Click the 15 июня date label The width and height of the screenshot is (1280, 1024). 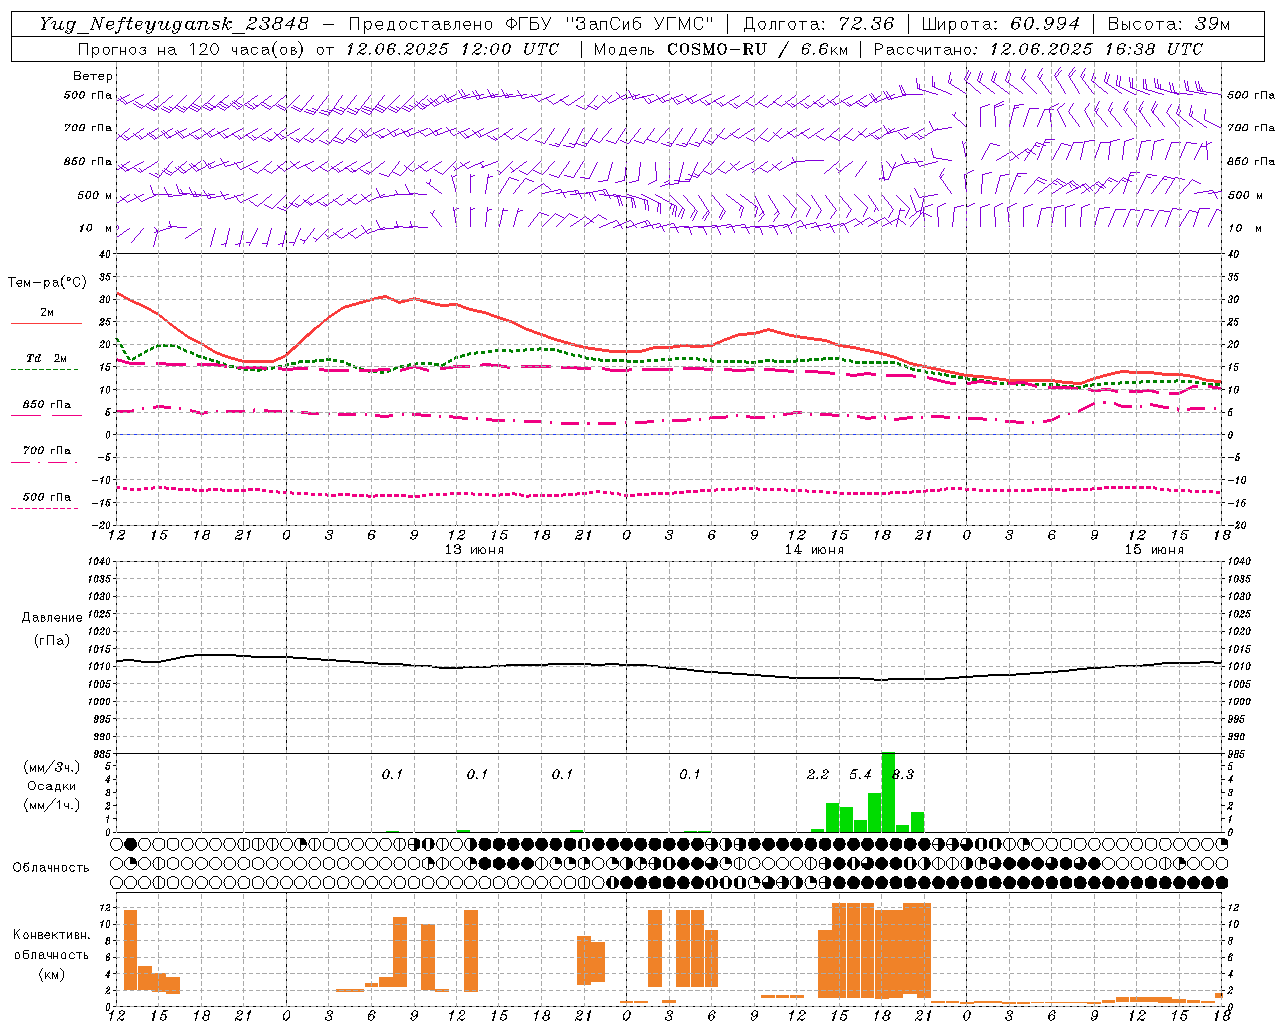click(x=1154, y=550)
